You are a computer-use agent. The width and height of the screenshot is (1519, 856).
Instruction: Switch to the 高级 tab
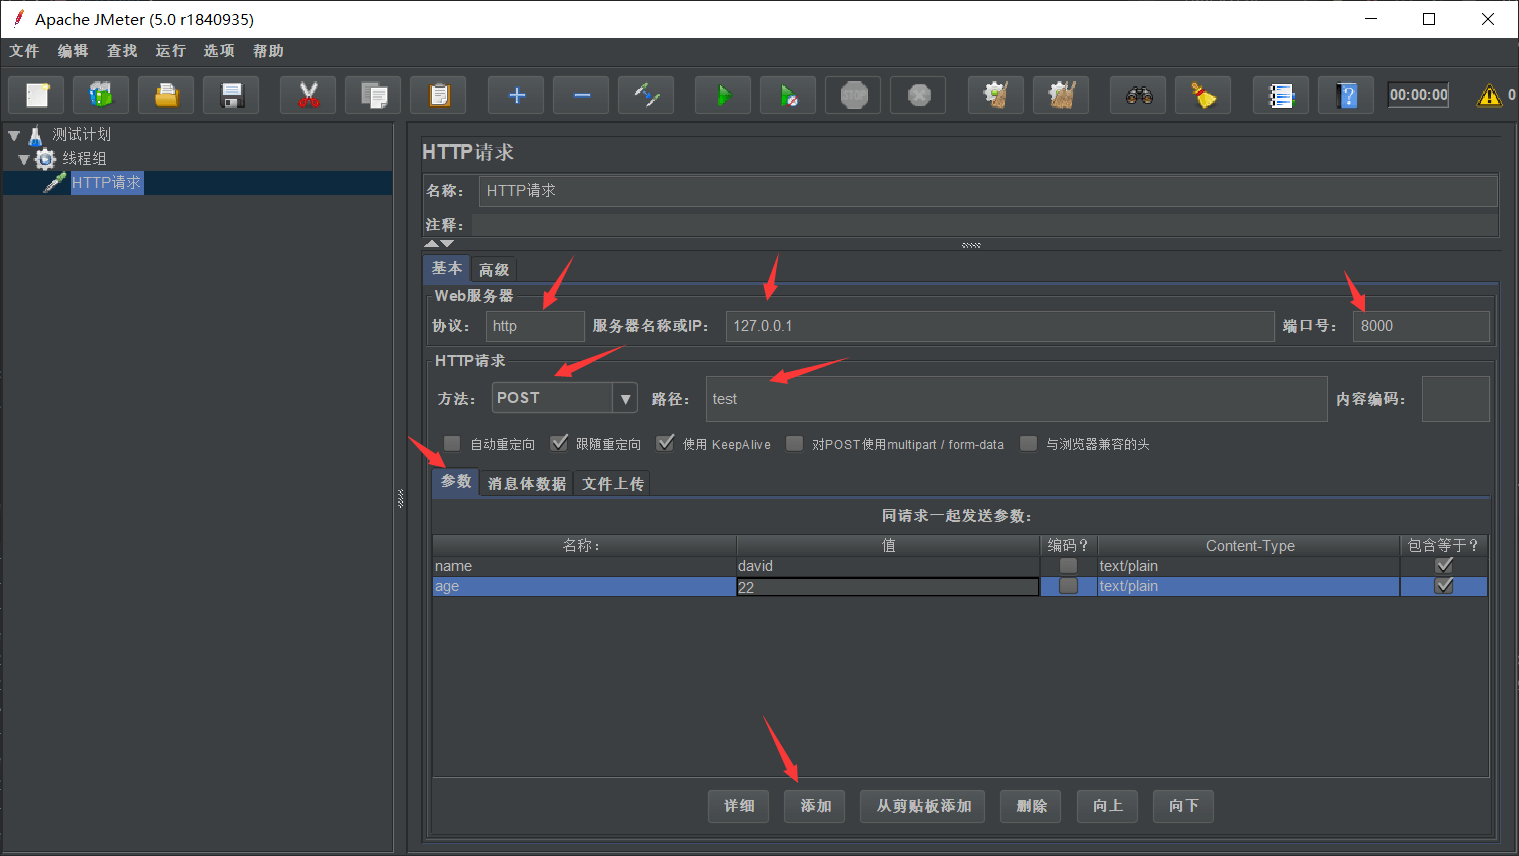pyautogui.click(x=494, y=270)
